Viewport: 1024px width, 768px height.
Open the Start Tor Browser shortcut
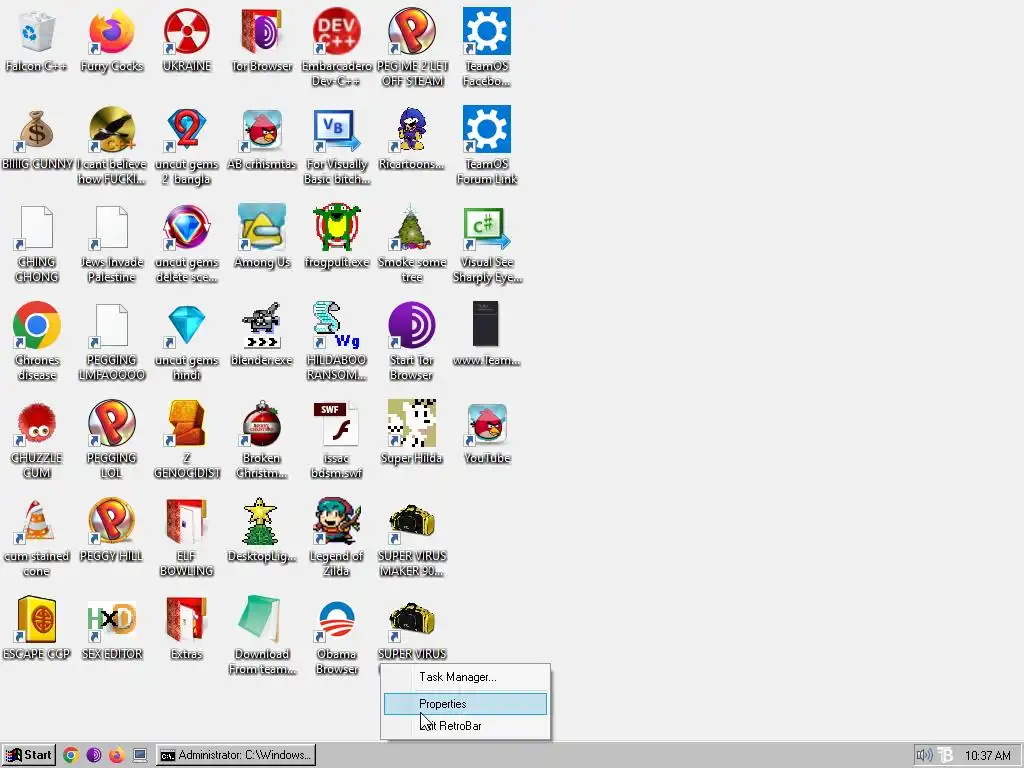(411, 325)
